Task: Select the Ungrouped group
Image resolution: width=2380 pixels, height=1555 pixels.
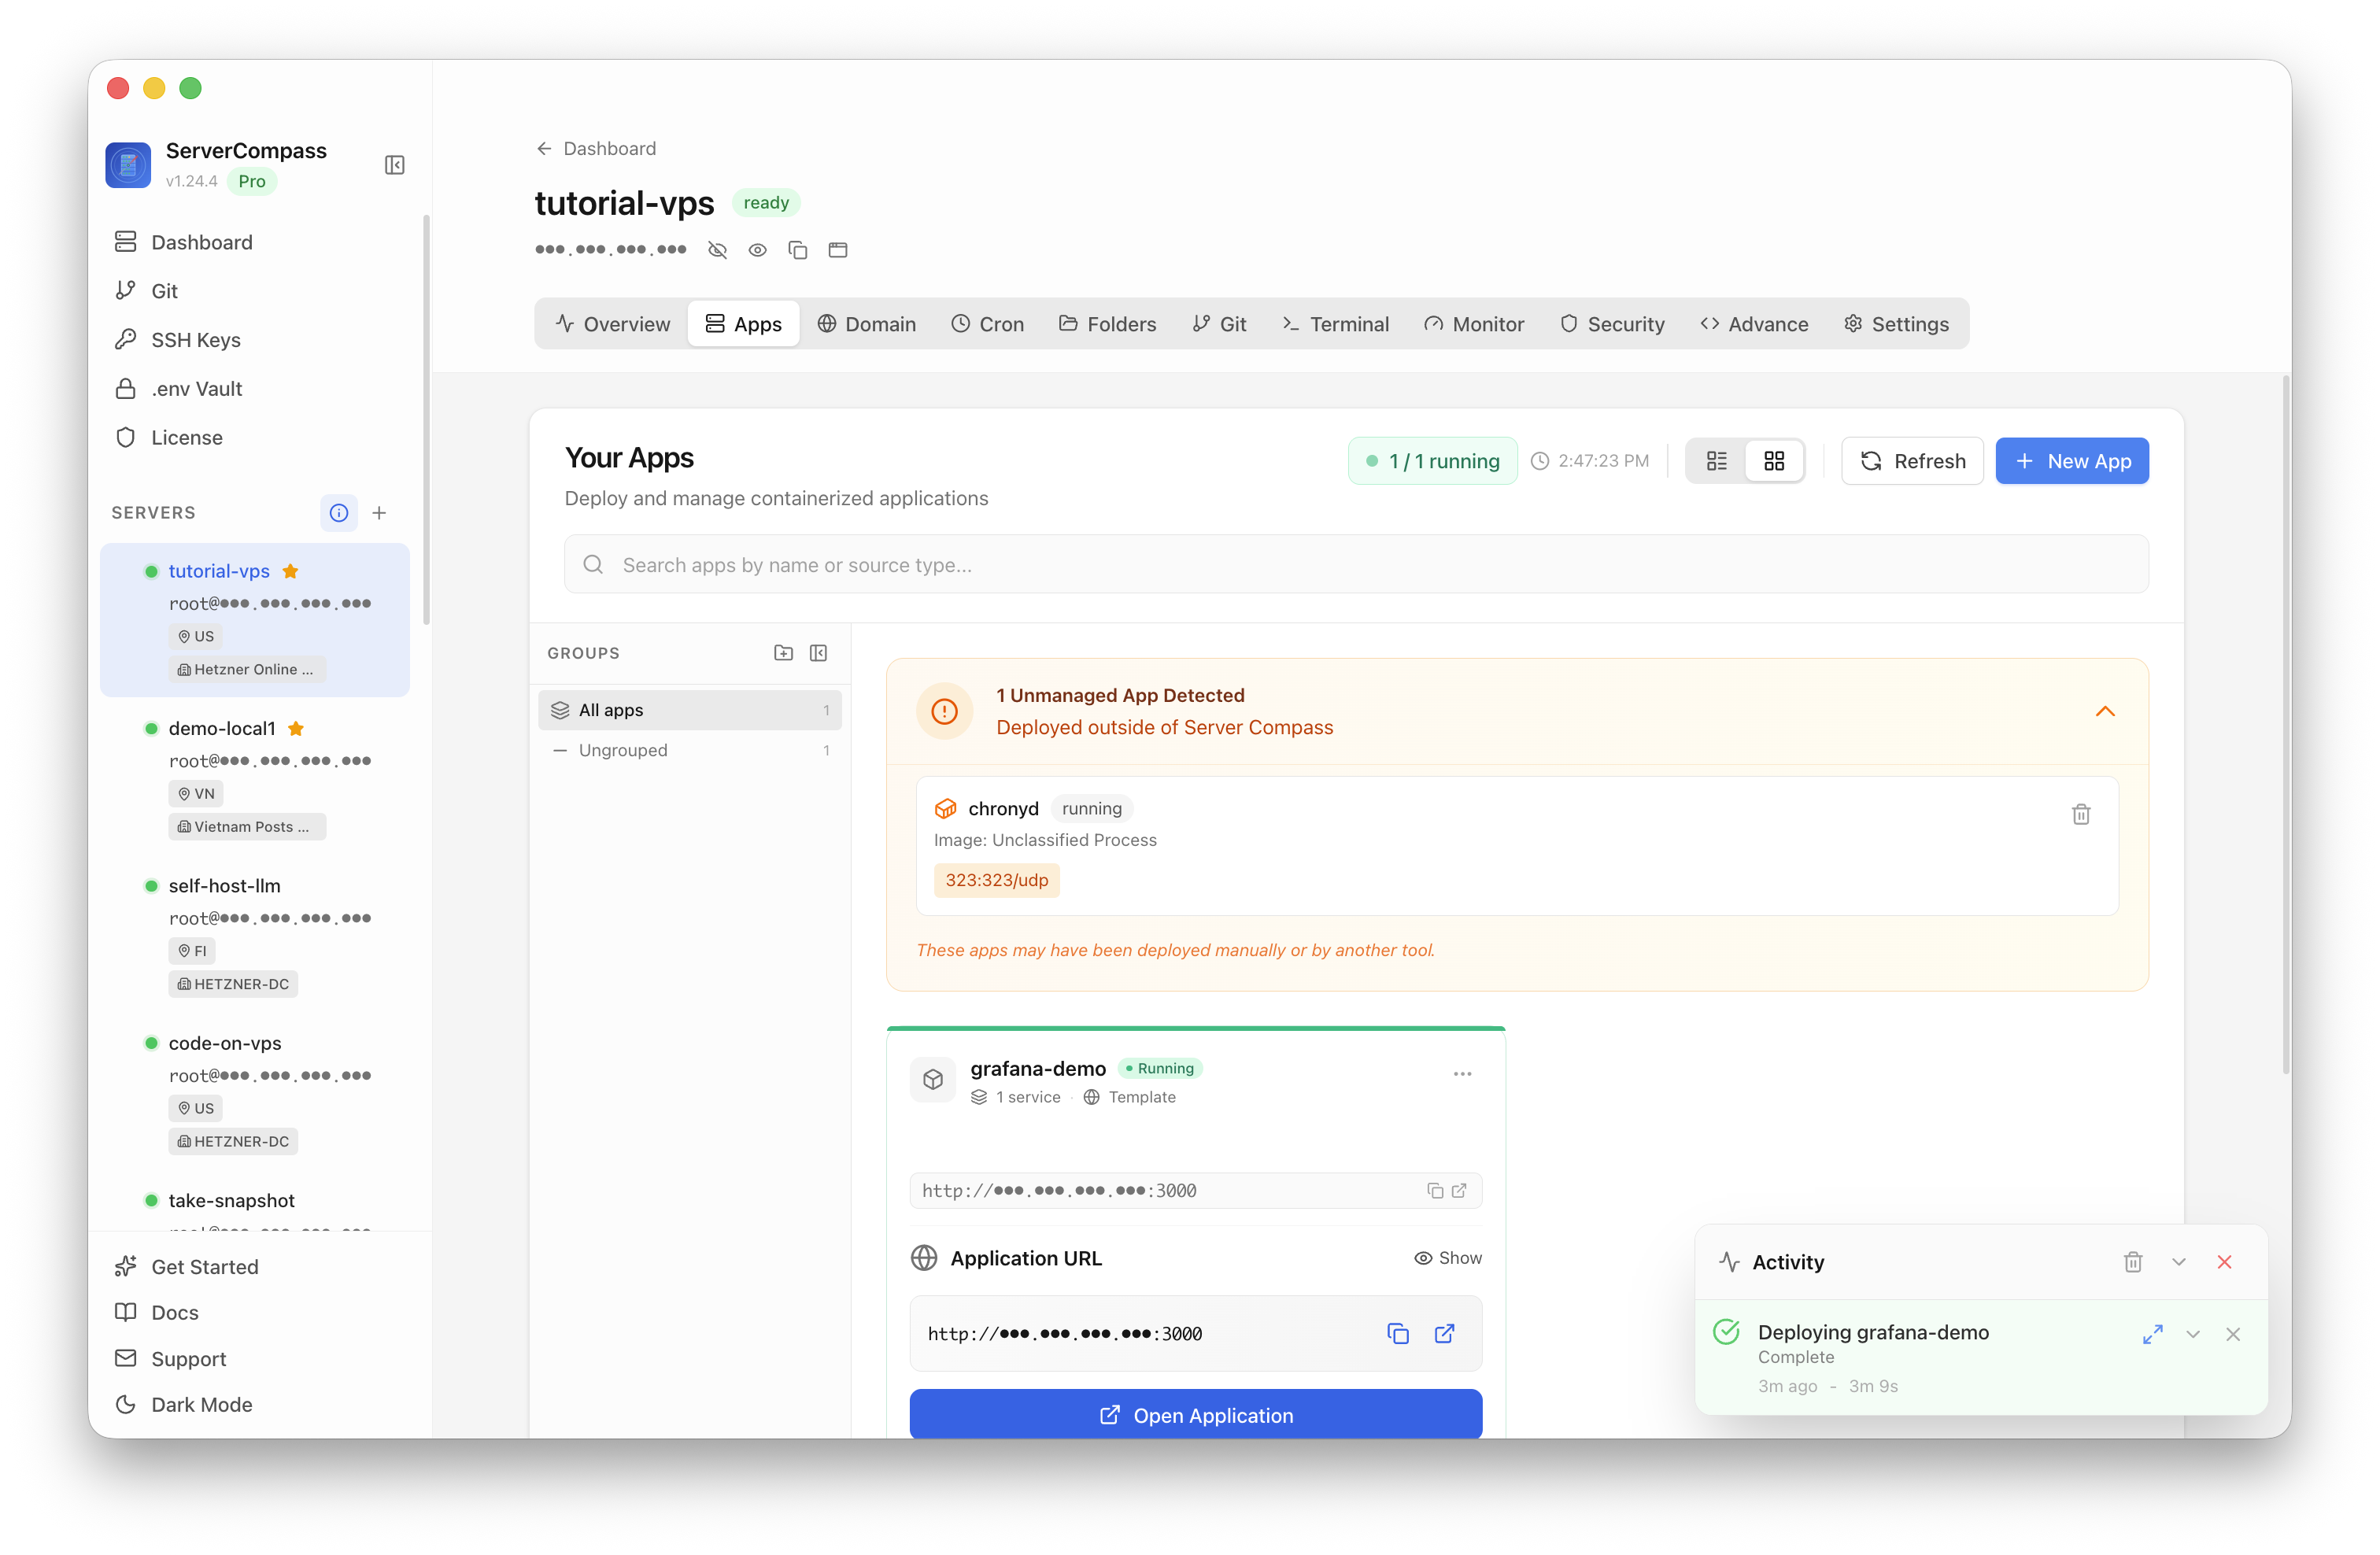Action: [x=690, y=750]
